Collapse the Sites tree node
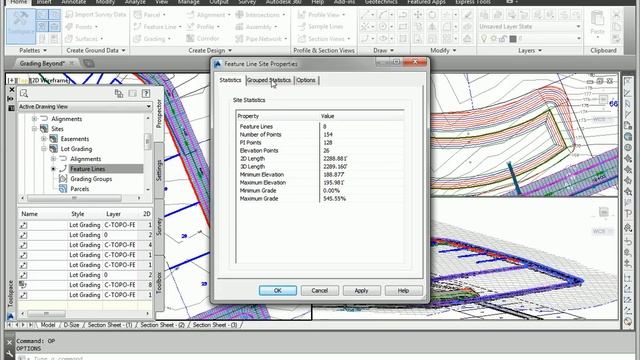The height and width of the screenshot is (360, 640). click(34, 129)
